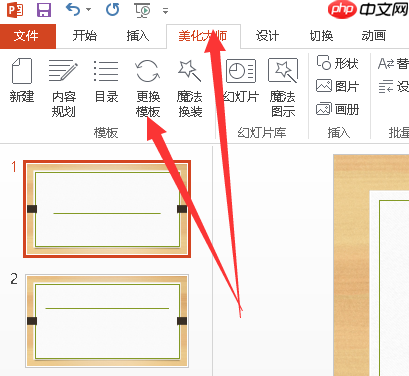Open the 文件 File menu
This screenshot has height=376, width=409.
pyautogui.click(x=26, y=36)
